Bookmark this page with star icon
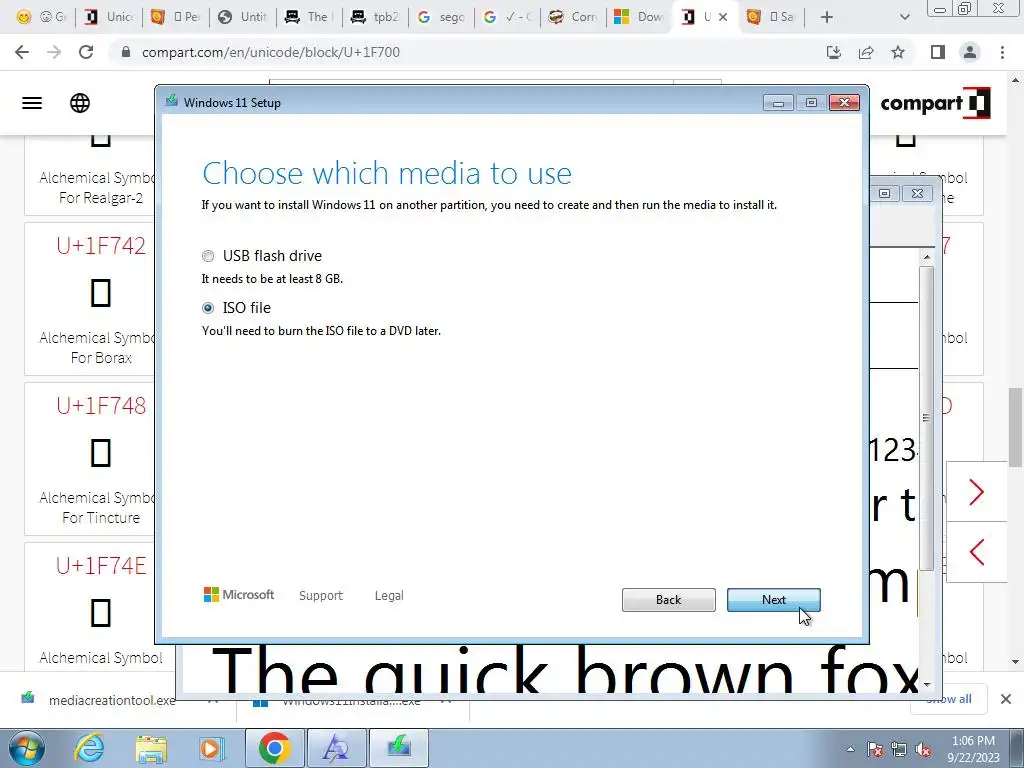 (x=898, y=52)
